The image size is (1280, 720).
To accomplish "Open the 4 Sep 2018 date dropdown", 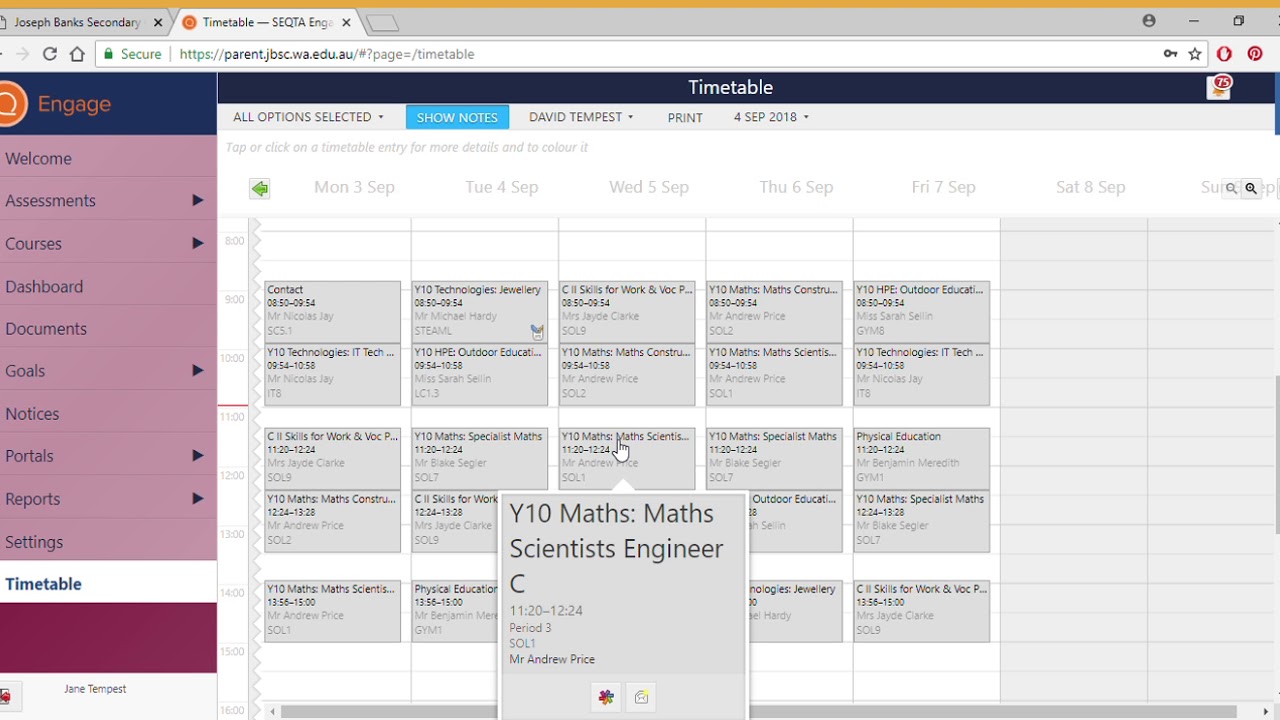I will [771, 117].
